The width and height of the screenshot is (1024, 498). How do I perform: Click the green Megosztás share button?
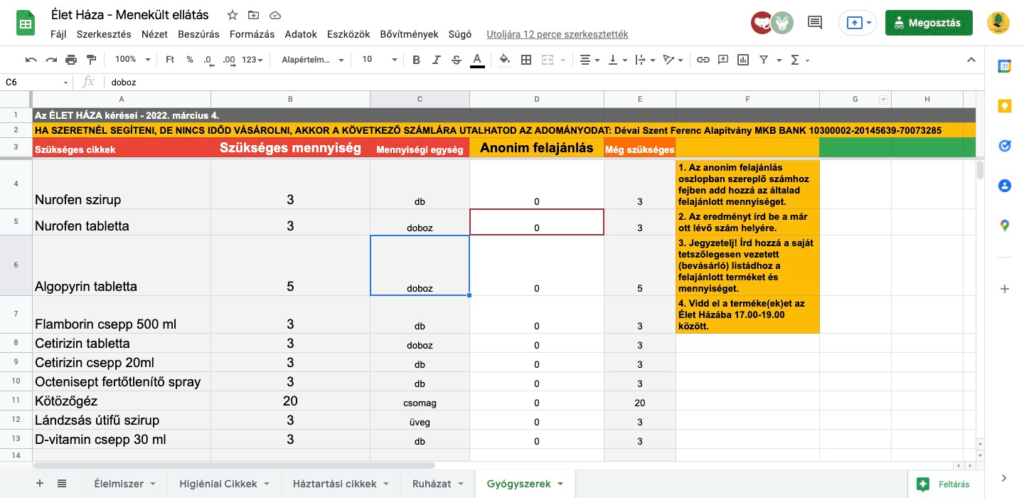pyautogui.click(x=928, y=22)
